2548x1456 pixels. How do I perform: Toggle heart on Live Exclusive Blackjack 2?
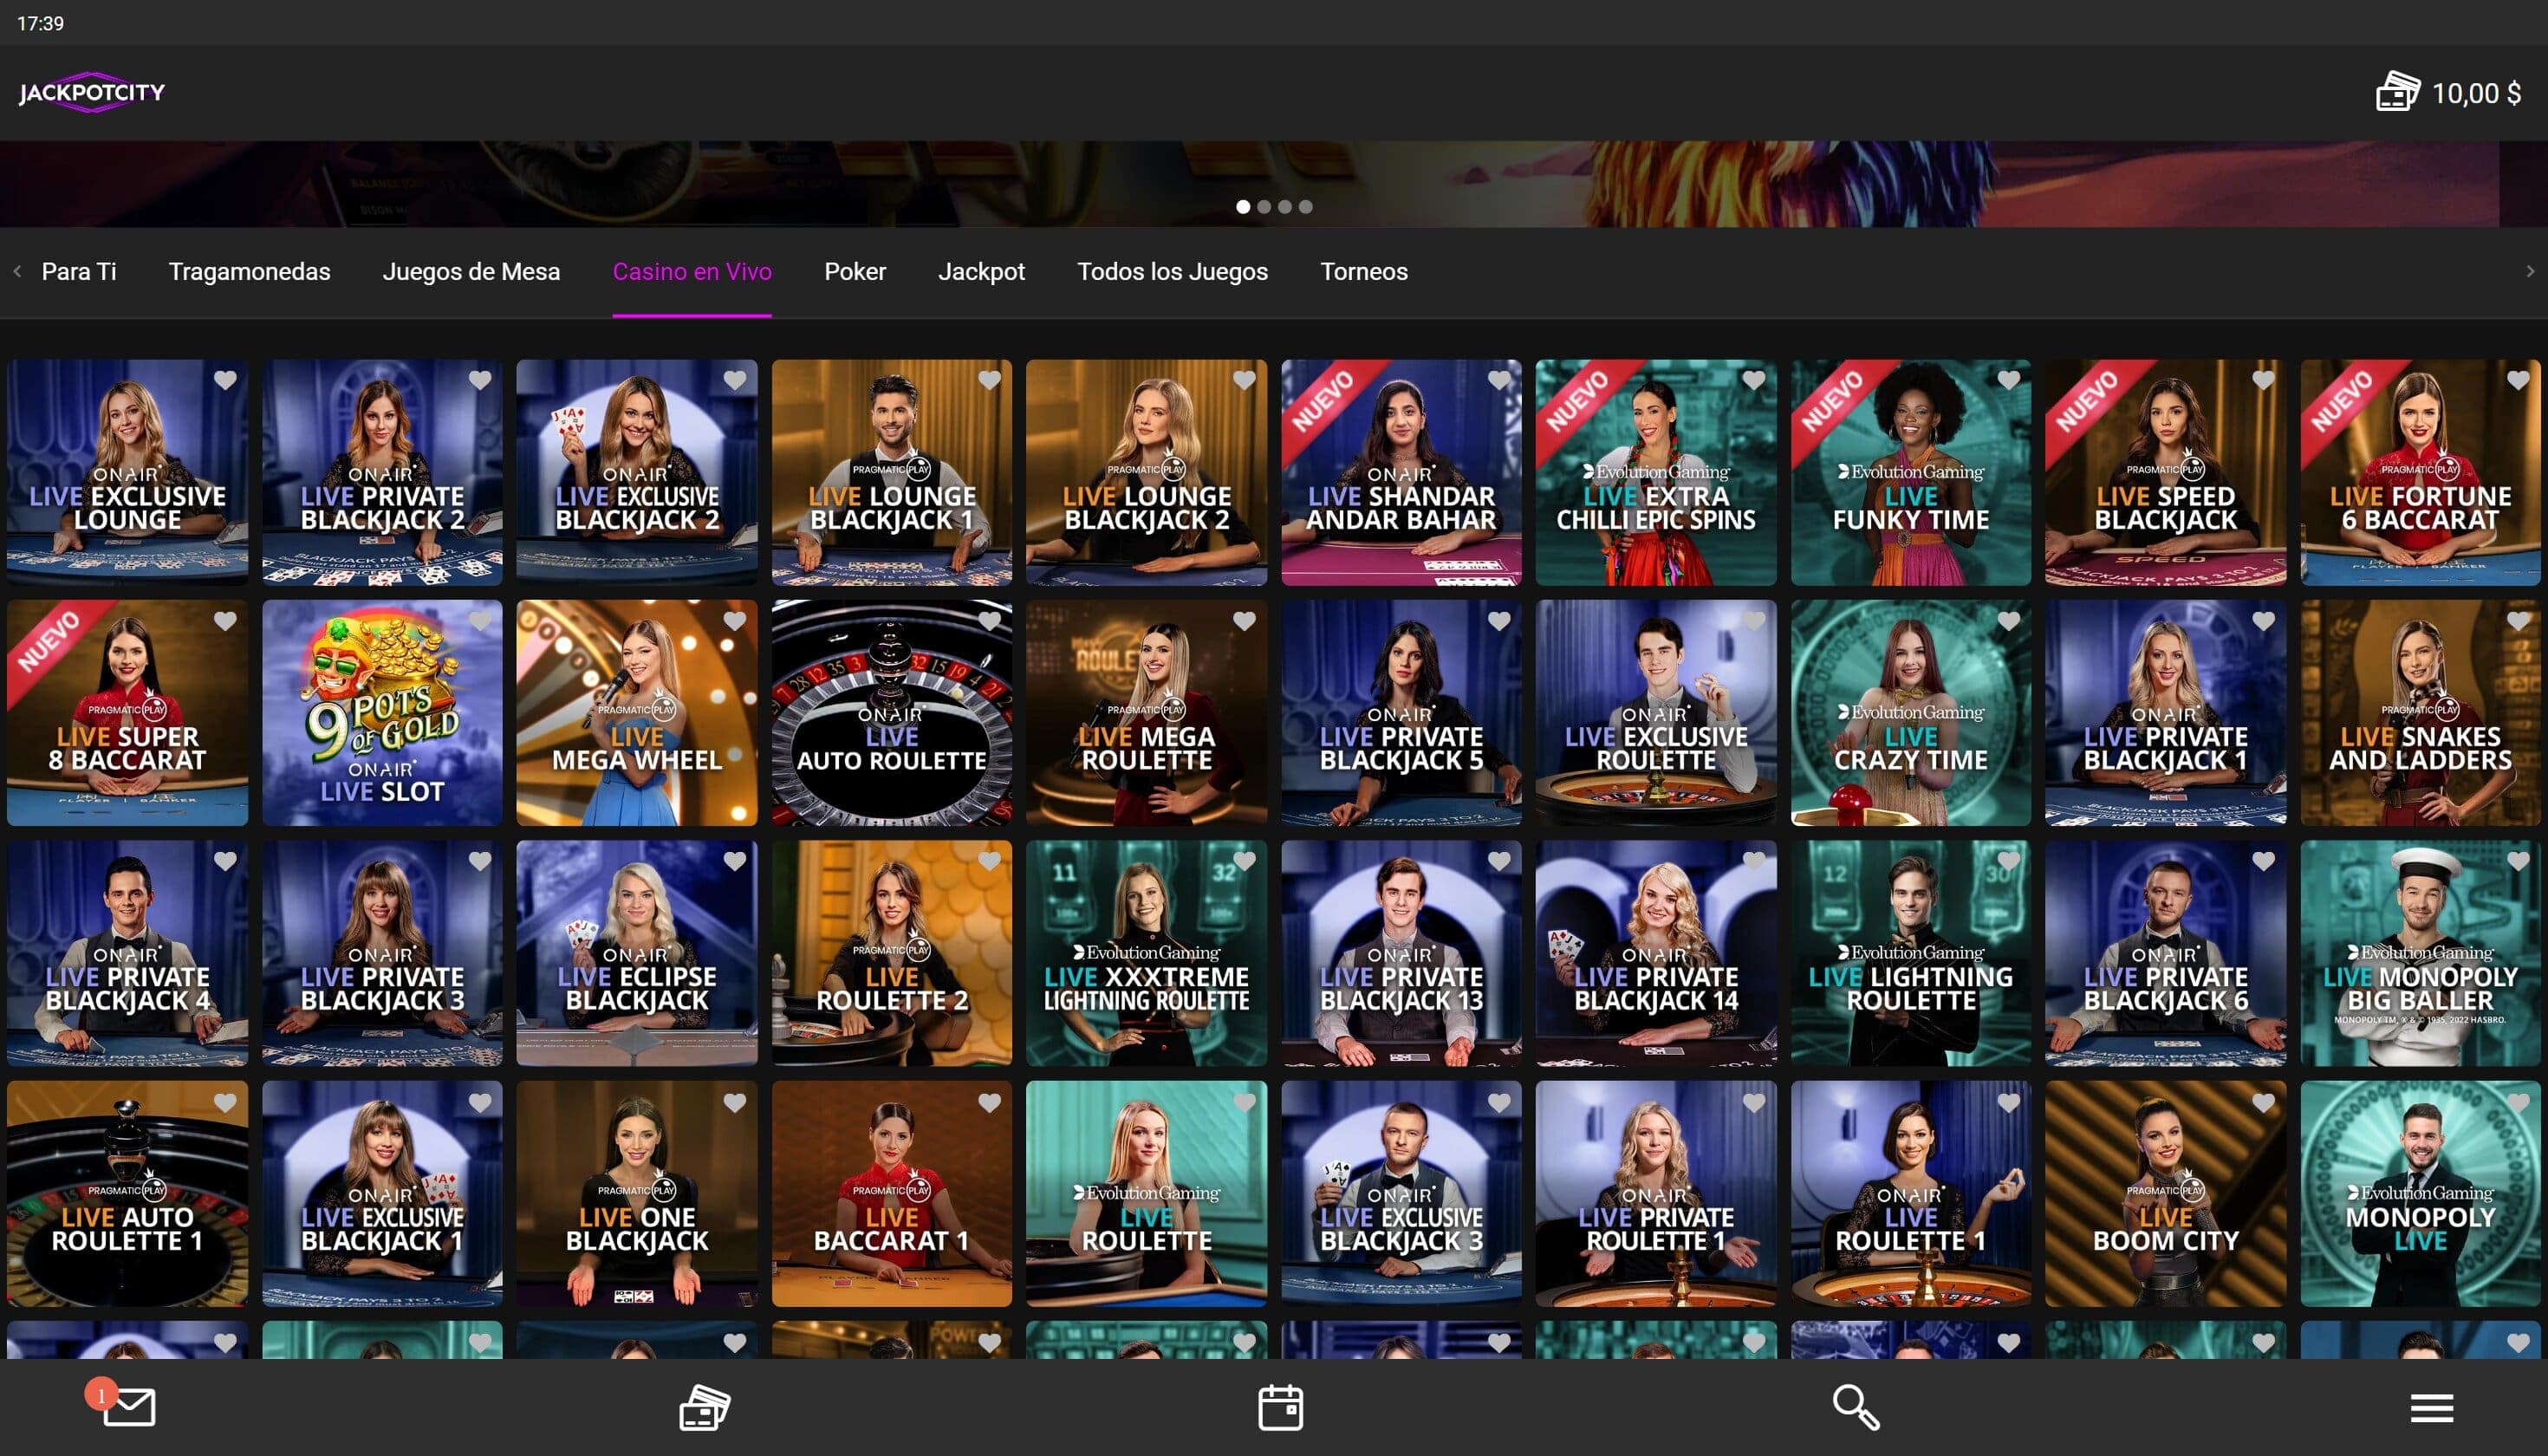point(735,380)
